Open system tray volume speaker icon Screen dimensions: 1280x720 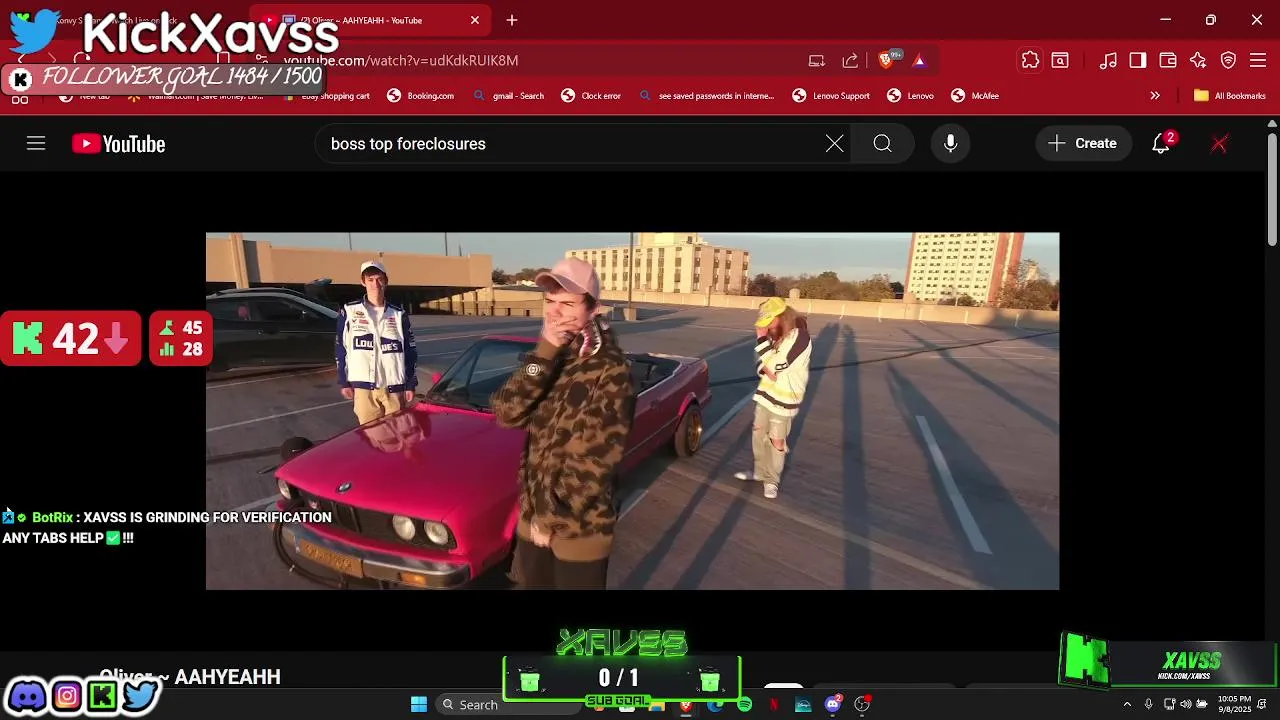pyautogui.click(x=1185, y=704)
